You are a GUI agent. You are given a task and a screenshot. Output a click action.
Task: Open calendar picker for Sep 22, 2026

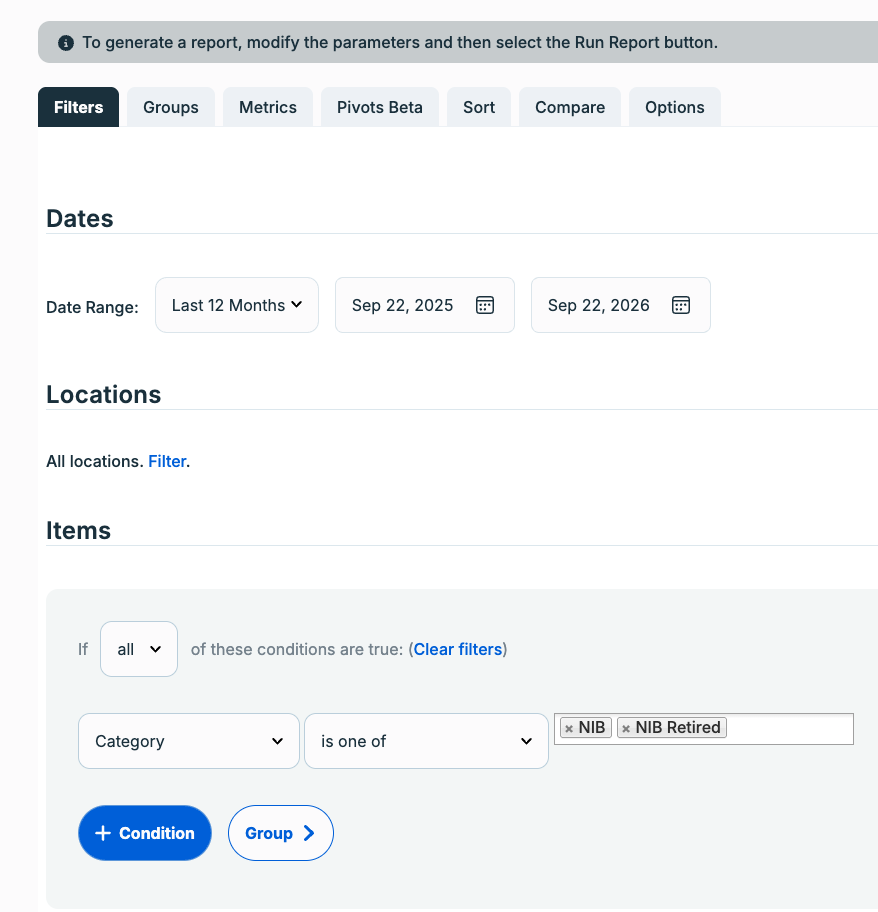pyautogui.click(x=681, y=305)
